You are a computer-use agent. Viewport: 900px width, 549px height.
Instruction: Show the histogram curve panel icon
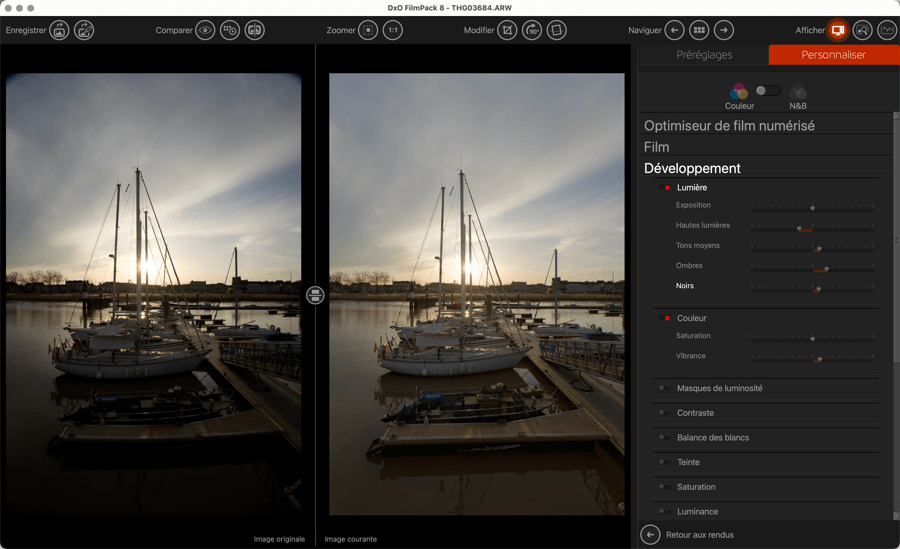tap(887, 30)
